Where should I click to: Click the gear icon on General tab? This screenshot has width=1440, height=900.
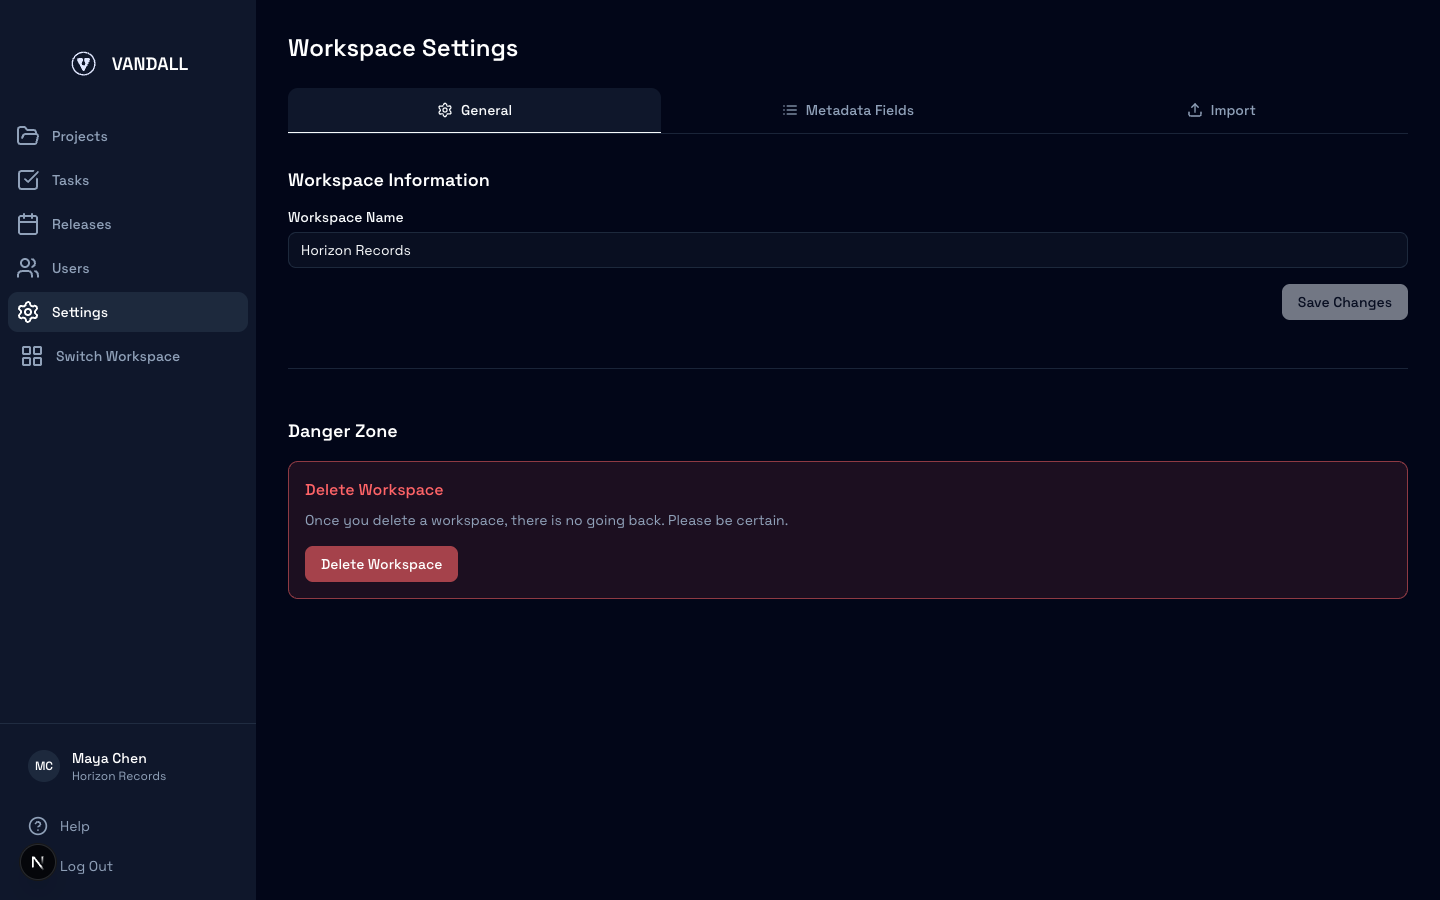tap(445, 110)
